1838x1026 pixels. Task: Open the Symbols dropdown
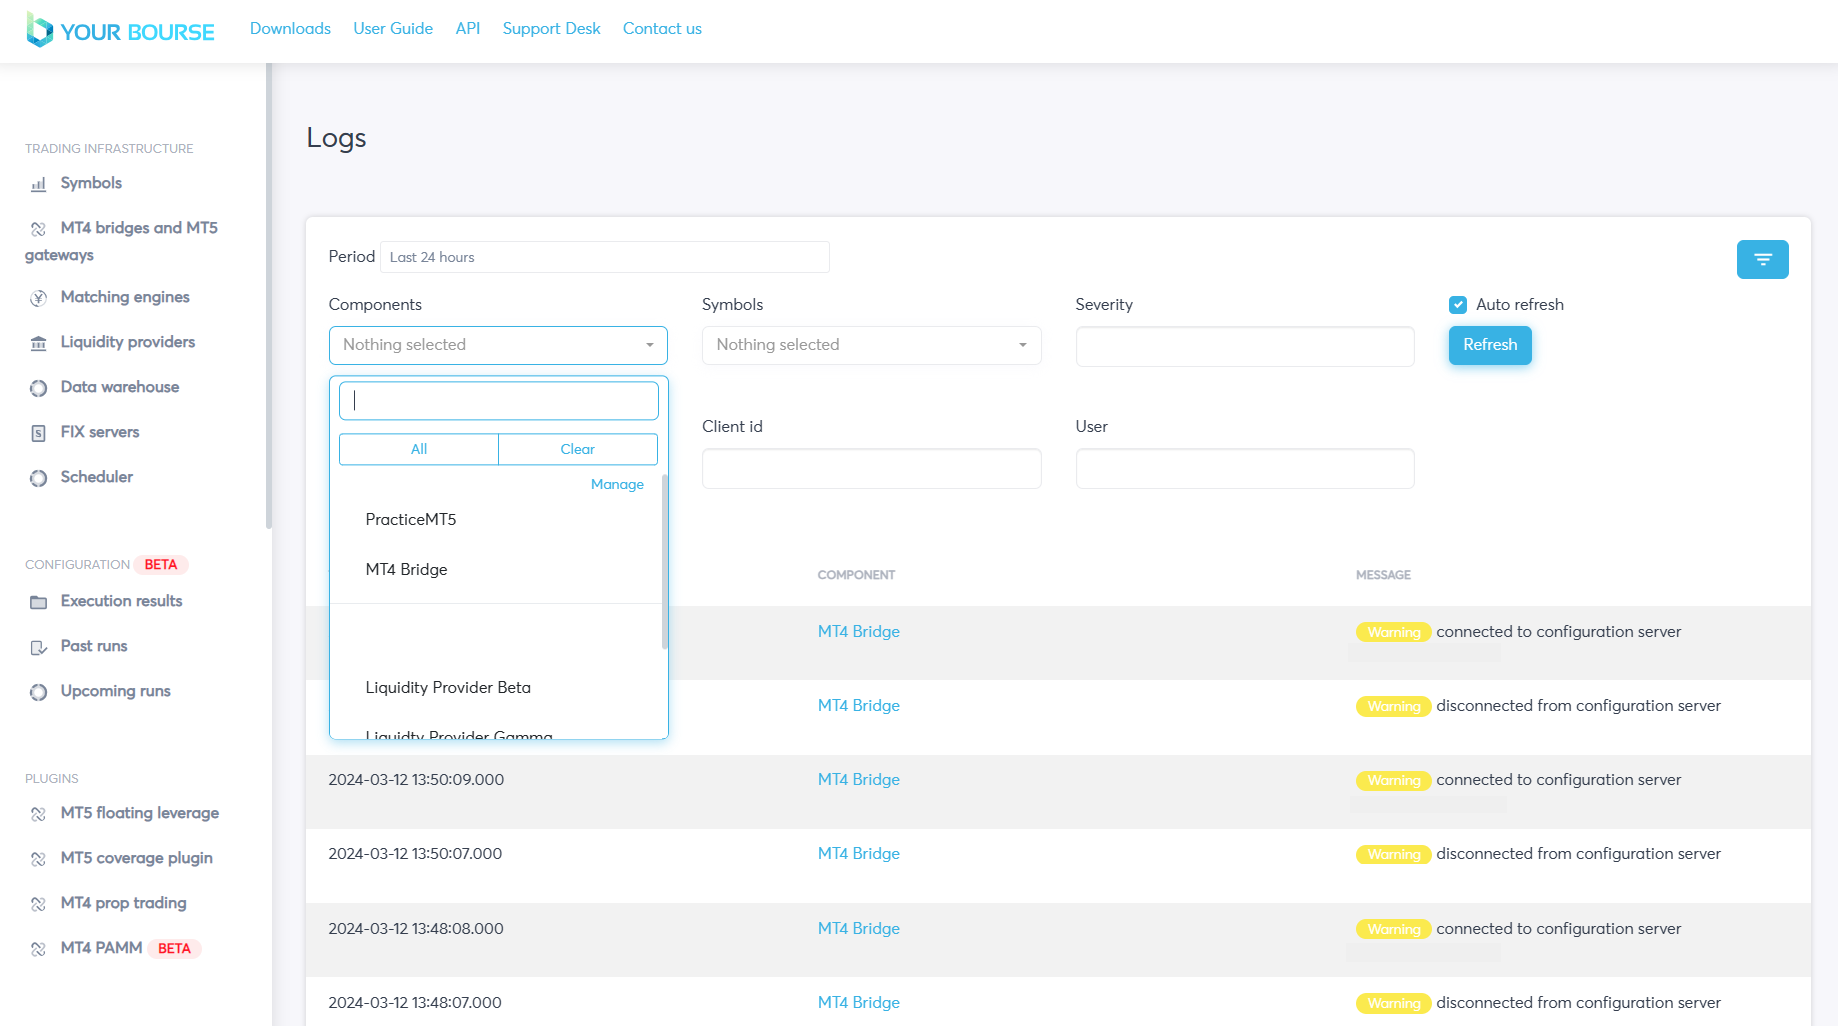tap(871, 345)
